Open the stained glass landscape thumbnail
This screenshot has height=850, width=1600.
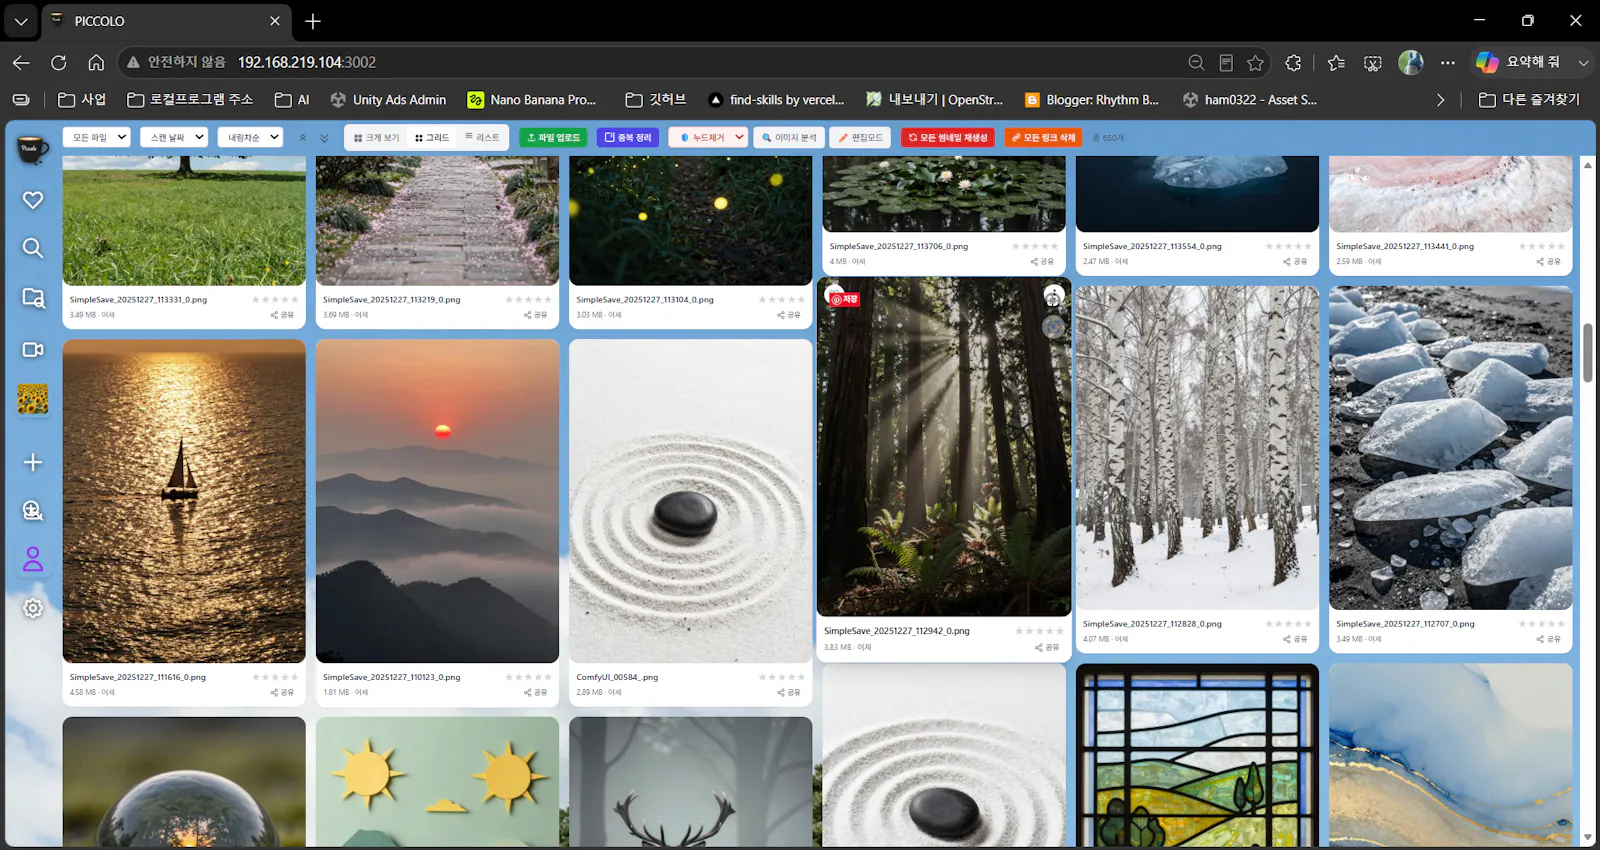pyautogui.click(x=1197, y=756)
